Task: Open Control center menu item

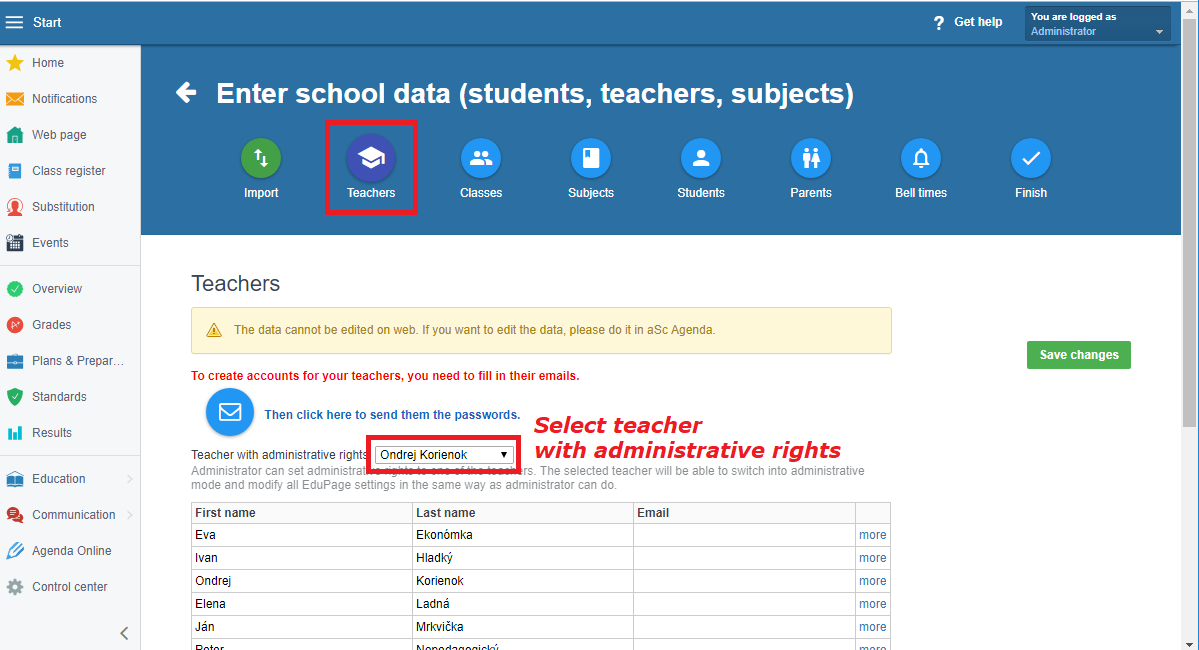Action: coord(70,587)
